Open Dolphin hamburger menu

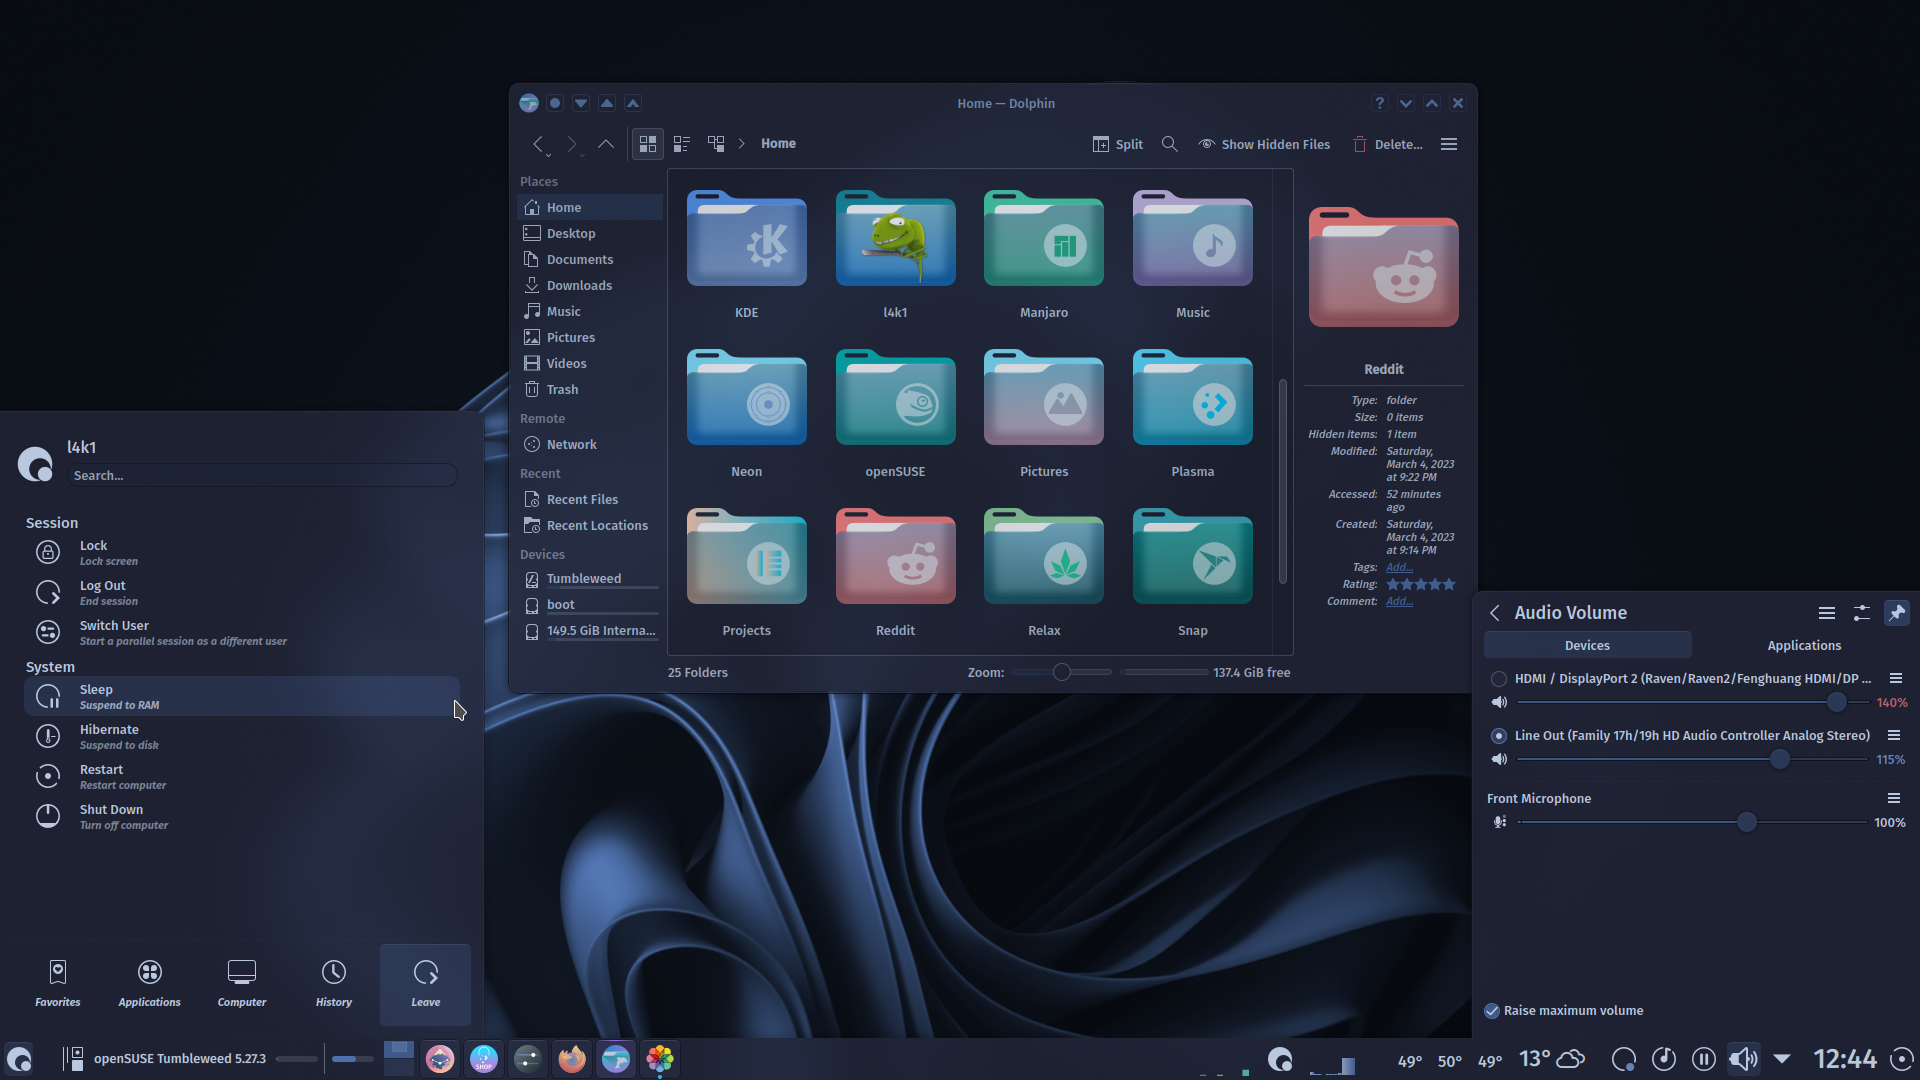(1449, 144)
